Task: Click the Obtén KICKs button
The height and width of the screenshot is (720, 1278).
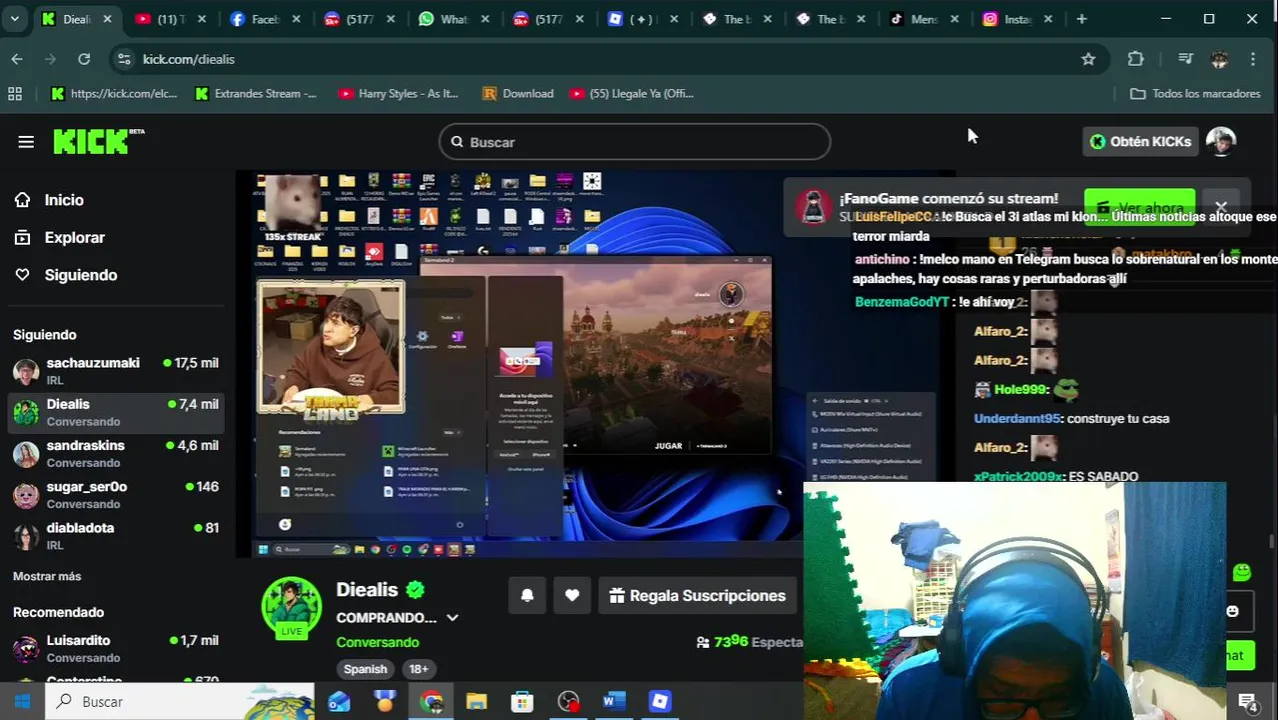Action: coord(1140,141)
